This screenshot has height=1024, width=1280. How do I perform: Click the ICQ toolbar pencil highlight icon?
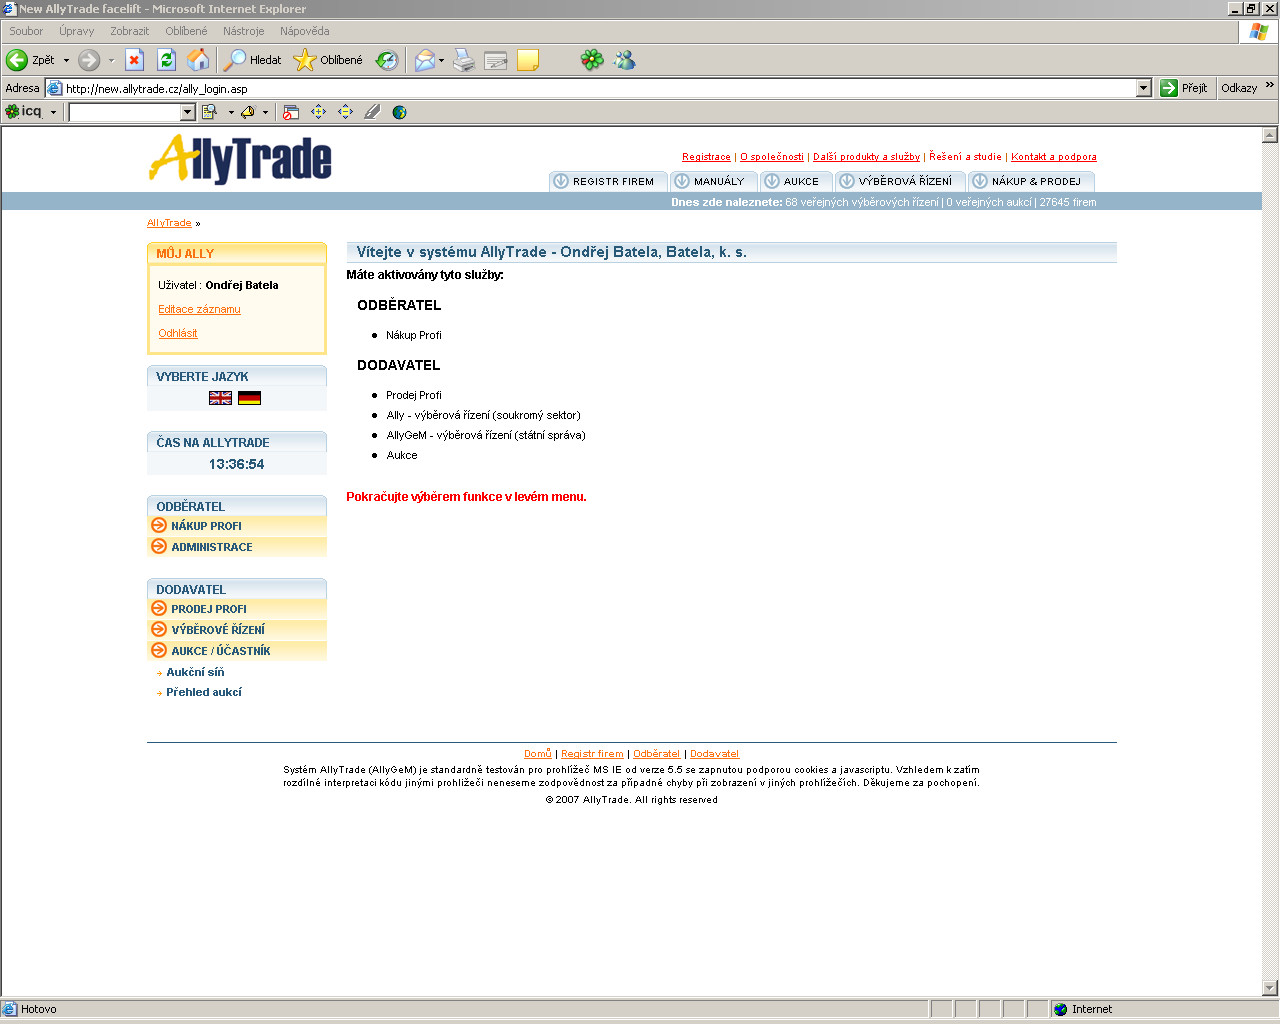(x=372, y=112)
